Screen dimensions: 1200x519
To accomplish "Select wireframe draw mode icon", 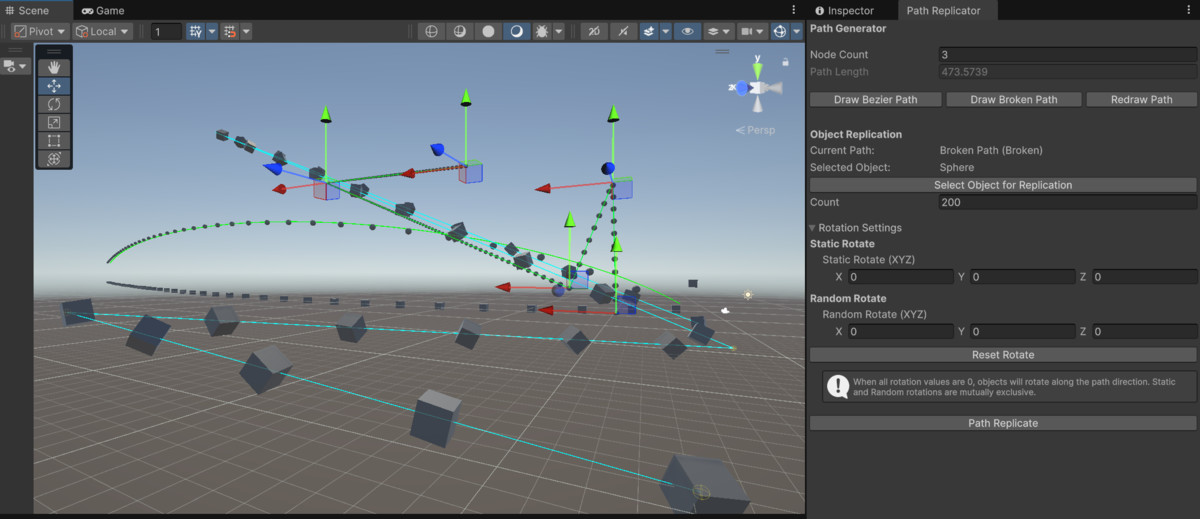I will click(x=432, y=31).
